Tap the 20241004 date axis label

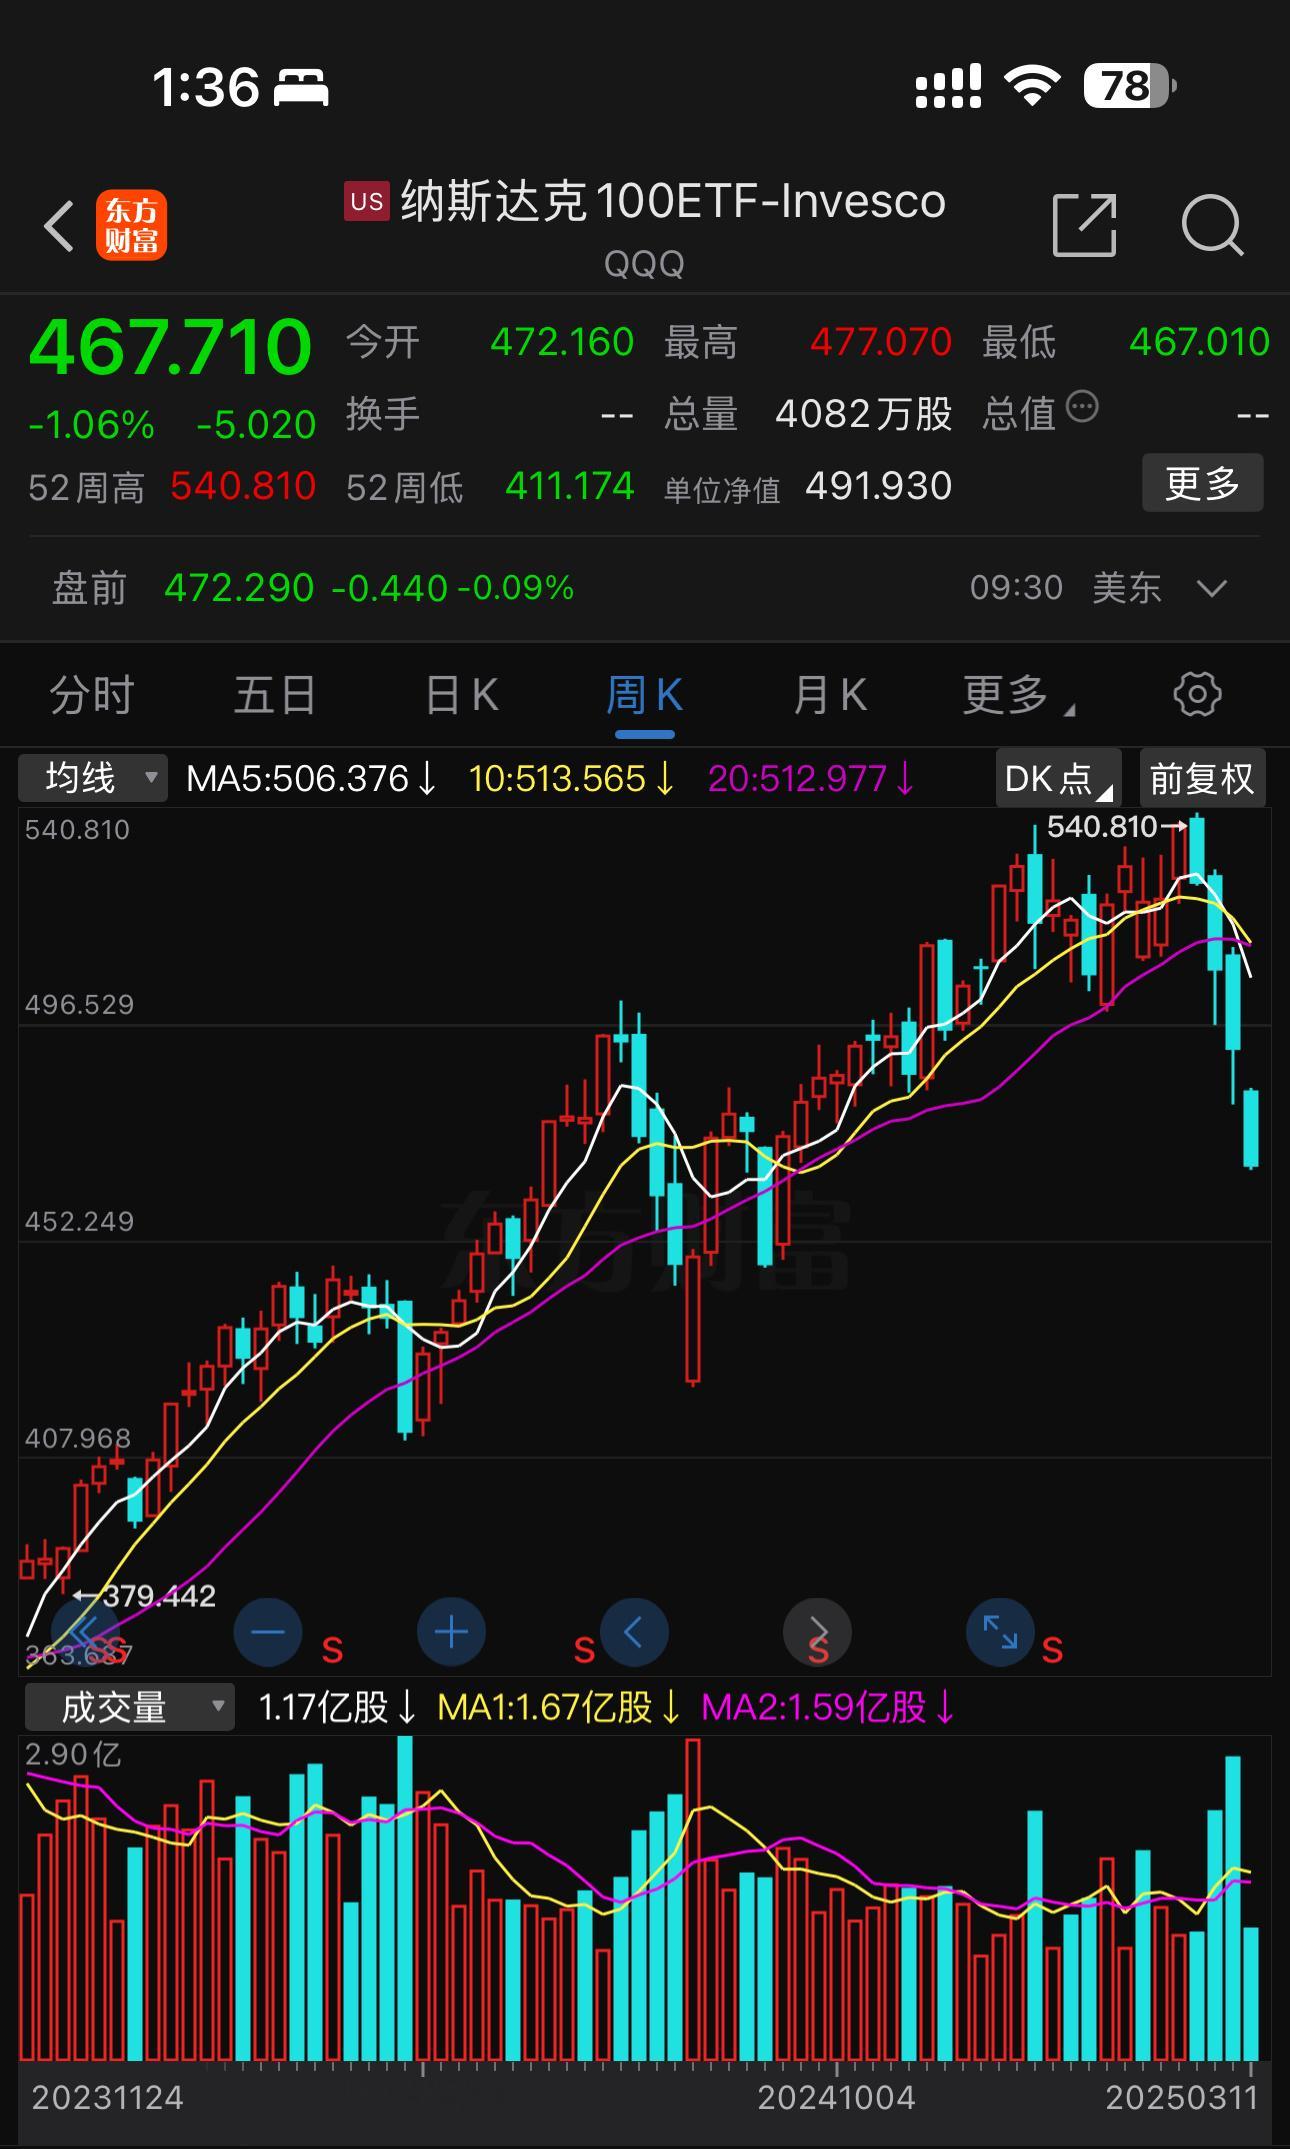836,2097
